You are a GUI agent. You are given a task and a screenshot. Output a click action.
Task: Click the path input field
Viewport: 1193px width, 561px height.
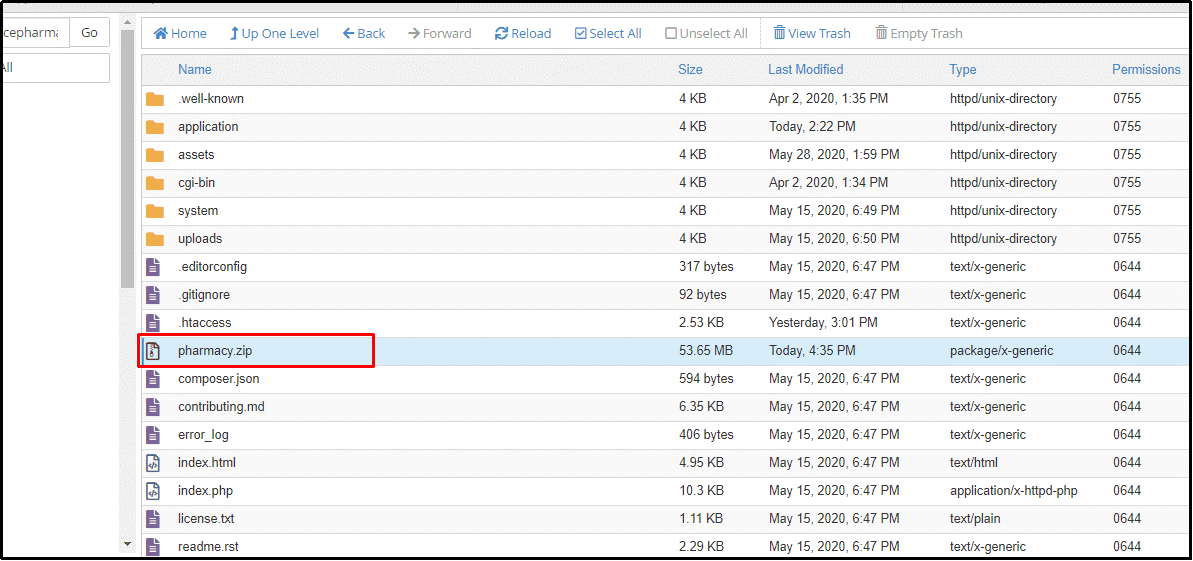(33, 33)
